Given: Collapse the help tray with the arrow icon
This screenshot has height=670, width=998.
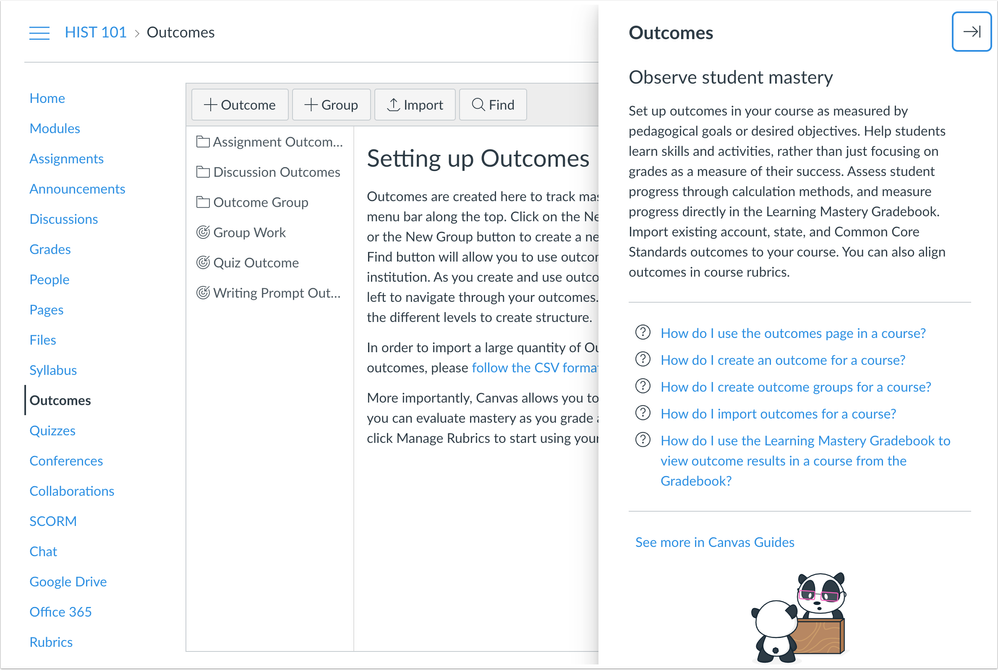Looking at the screenshot, I should tap(971, 31).
